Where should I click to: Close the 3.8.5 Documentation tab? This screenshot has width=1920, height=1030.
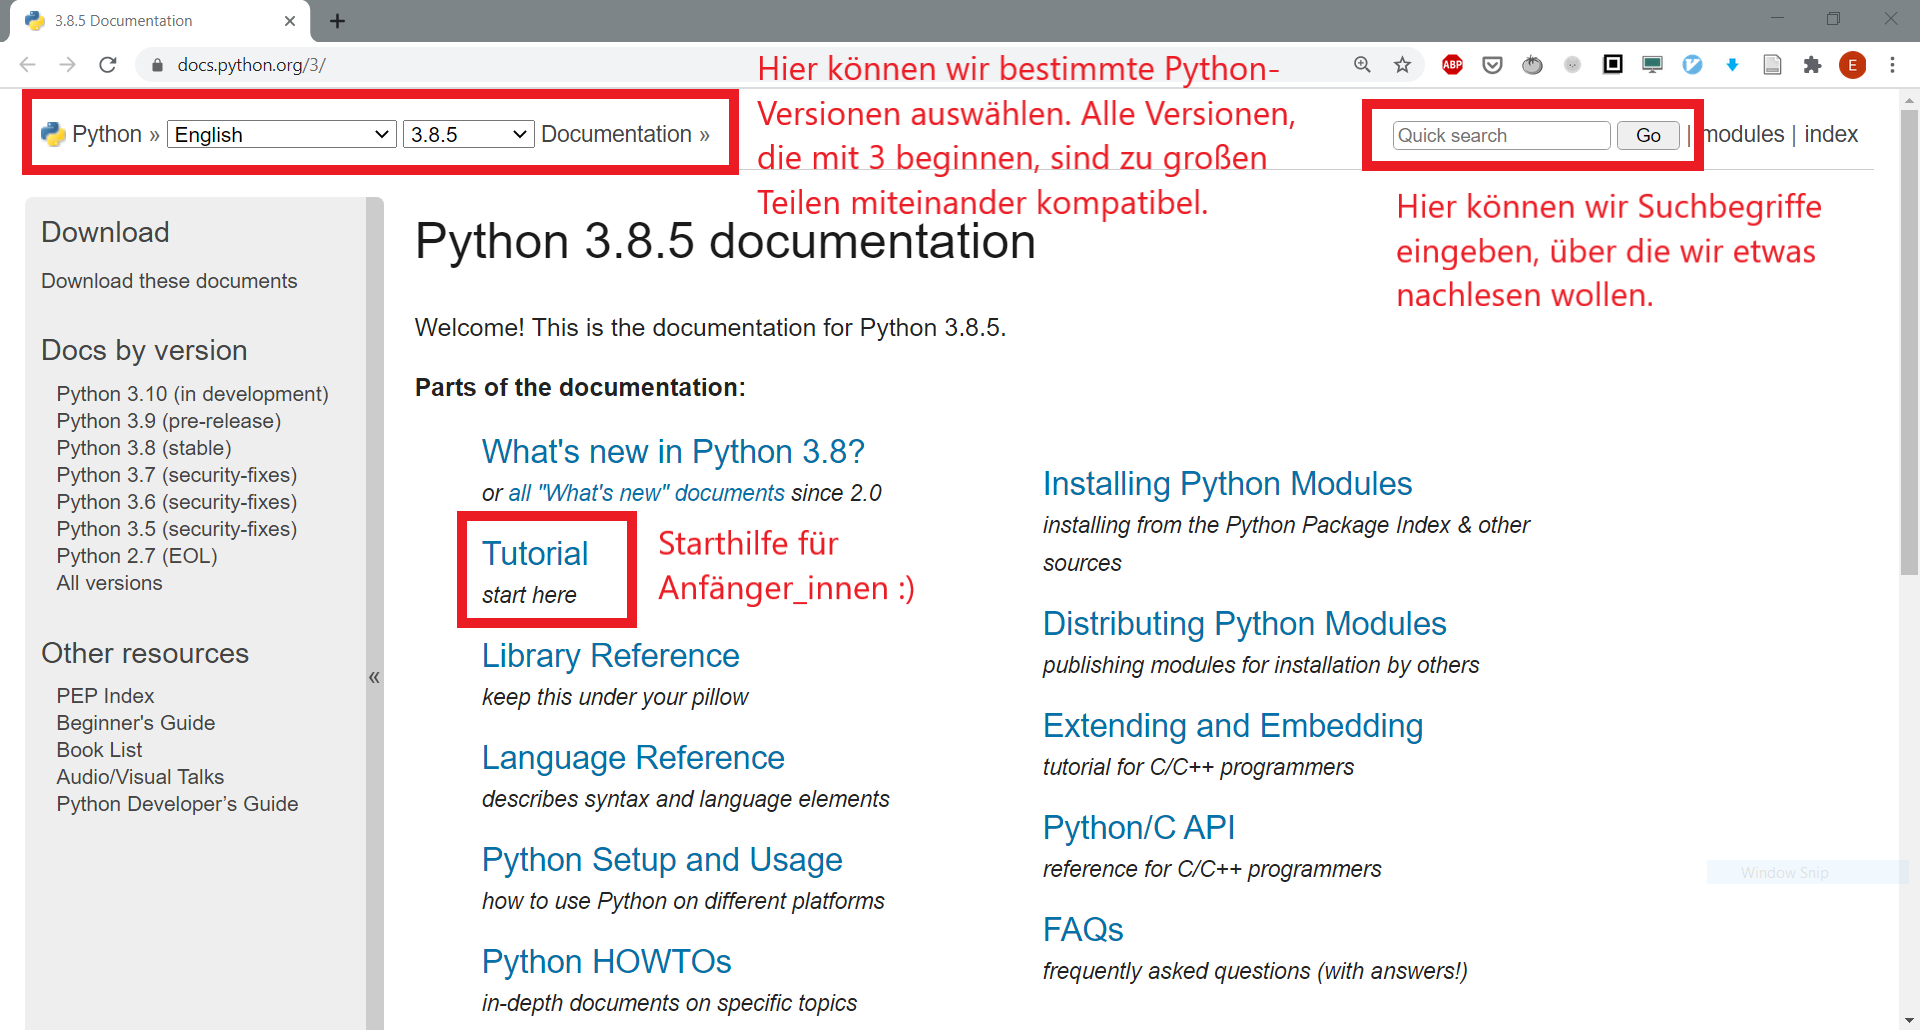pyautogui.click(x=290, y=21)
